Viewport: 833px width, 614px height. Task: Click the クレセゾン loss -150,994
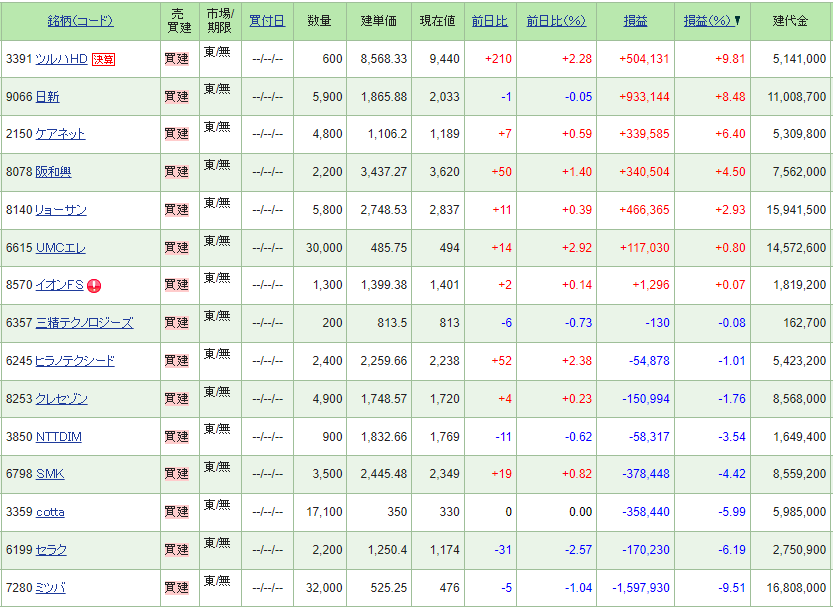646,398
